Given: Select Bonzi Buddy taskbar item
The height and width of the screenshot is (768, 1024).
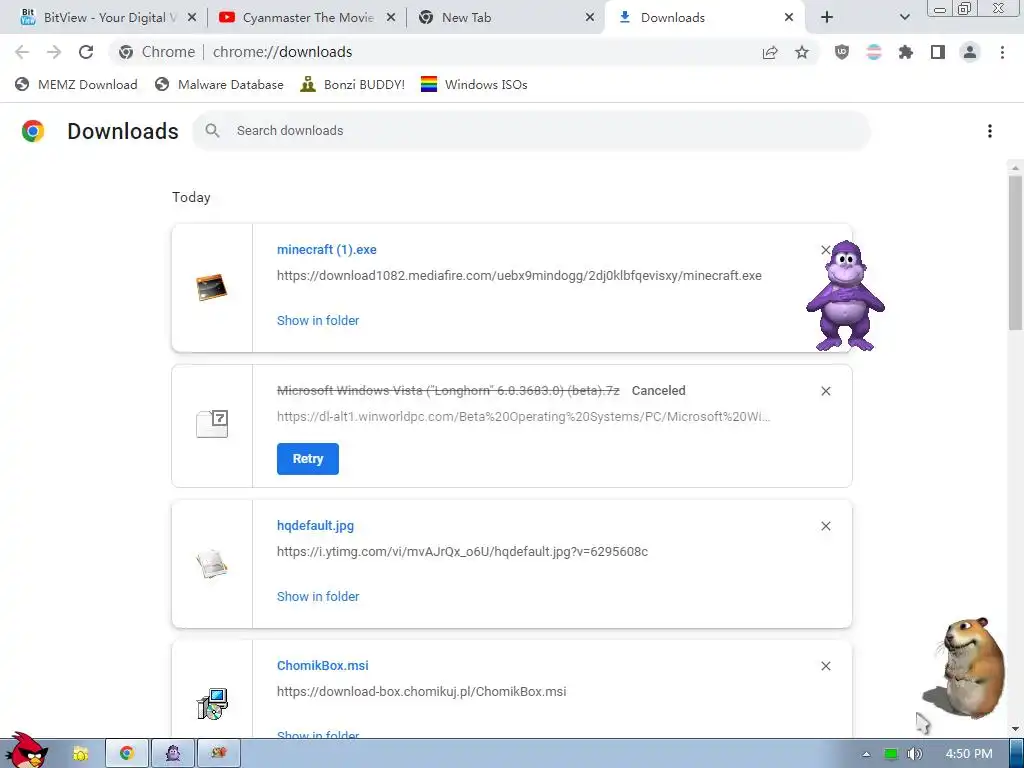Looking at the screenshot, I should pos(173,754).
